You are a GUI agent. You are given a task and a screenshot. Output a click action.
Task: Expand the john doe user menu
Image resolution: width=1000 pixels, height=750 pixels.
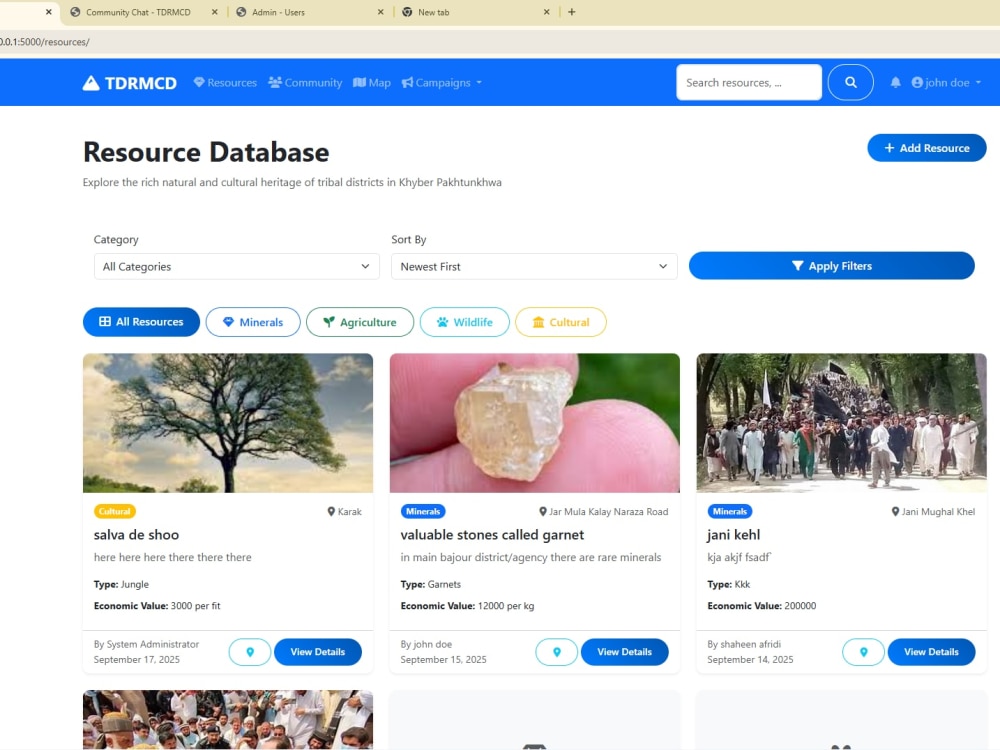click(x=946, y=82)
